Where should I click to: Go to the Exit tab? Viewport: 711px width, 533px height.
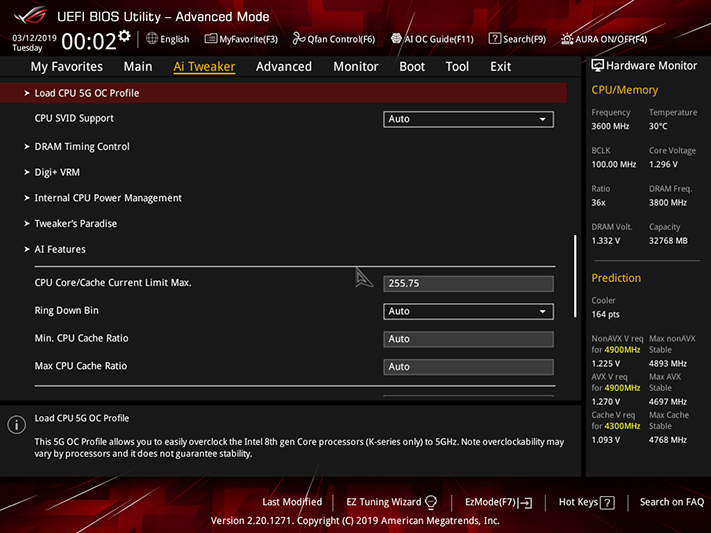point(501,67)
